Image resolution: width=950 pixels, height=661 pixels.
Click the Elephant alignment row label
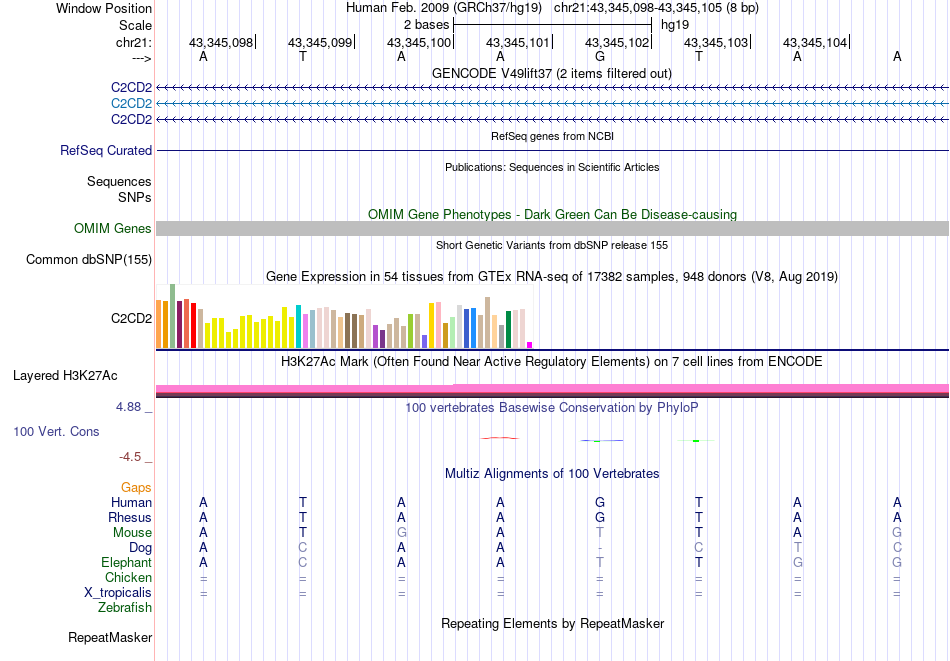click(x=127, y=563)
